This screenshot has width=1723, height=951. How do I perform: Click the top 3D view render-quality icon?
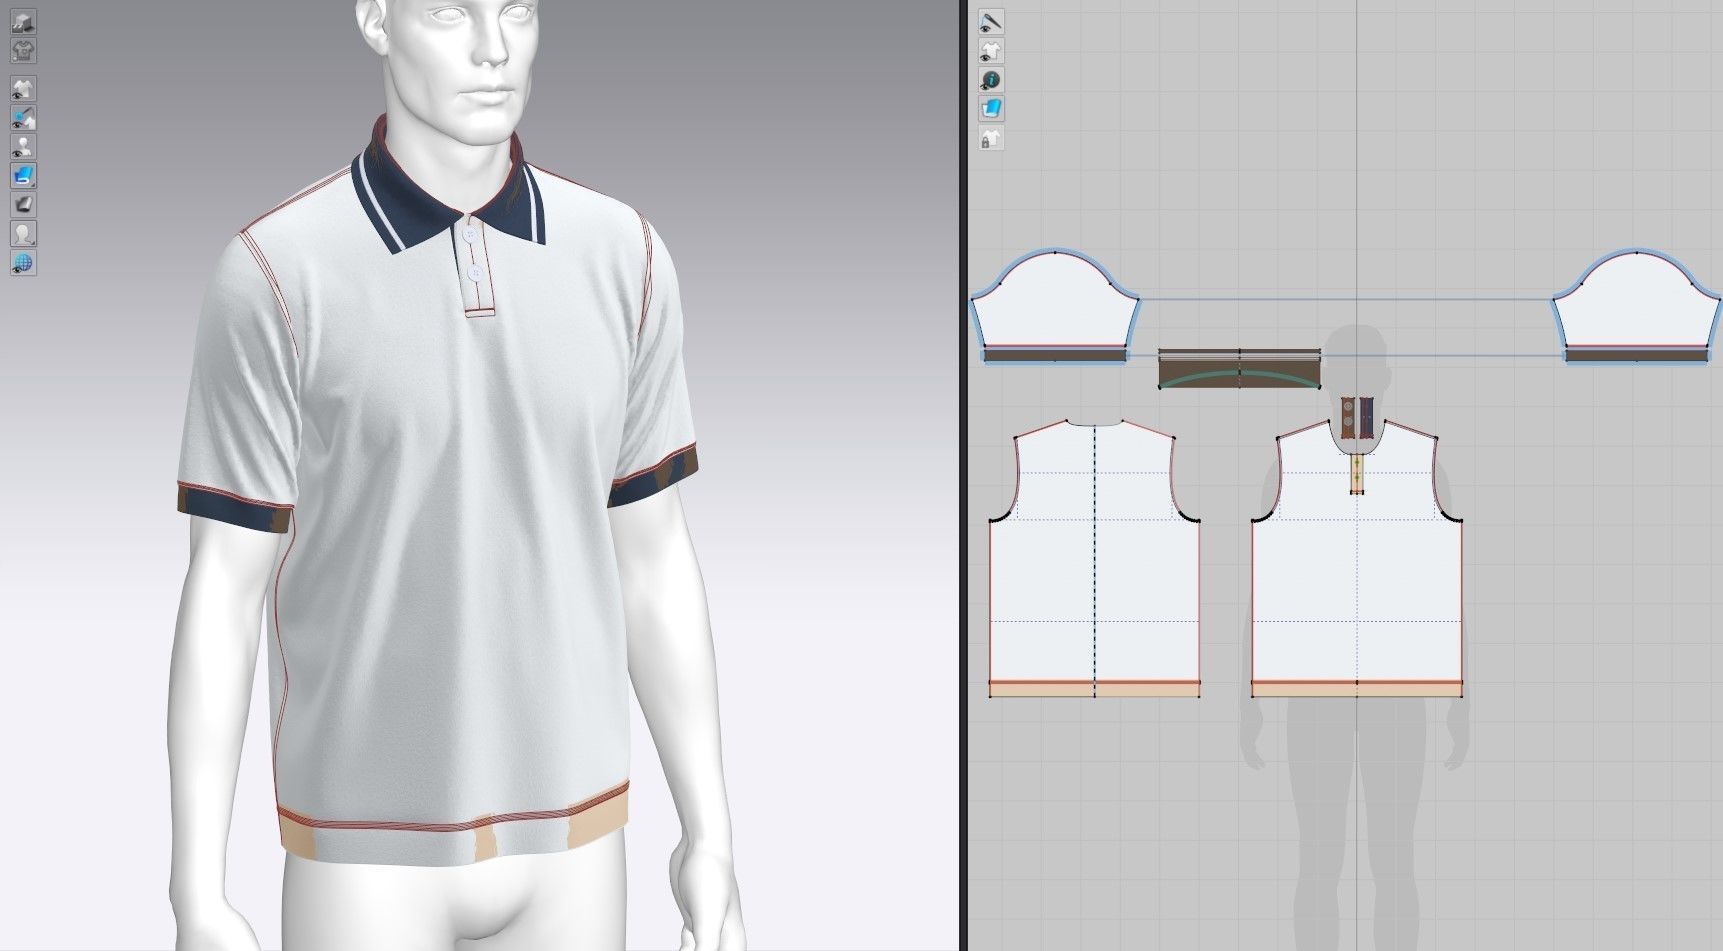click(x=23, y=22)
